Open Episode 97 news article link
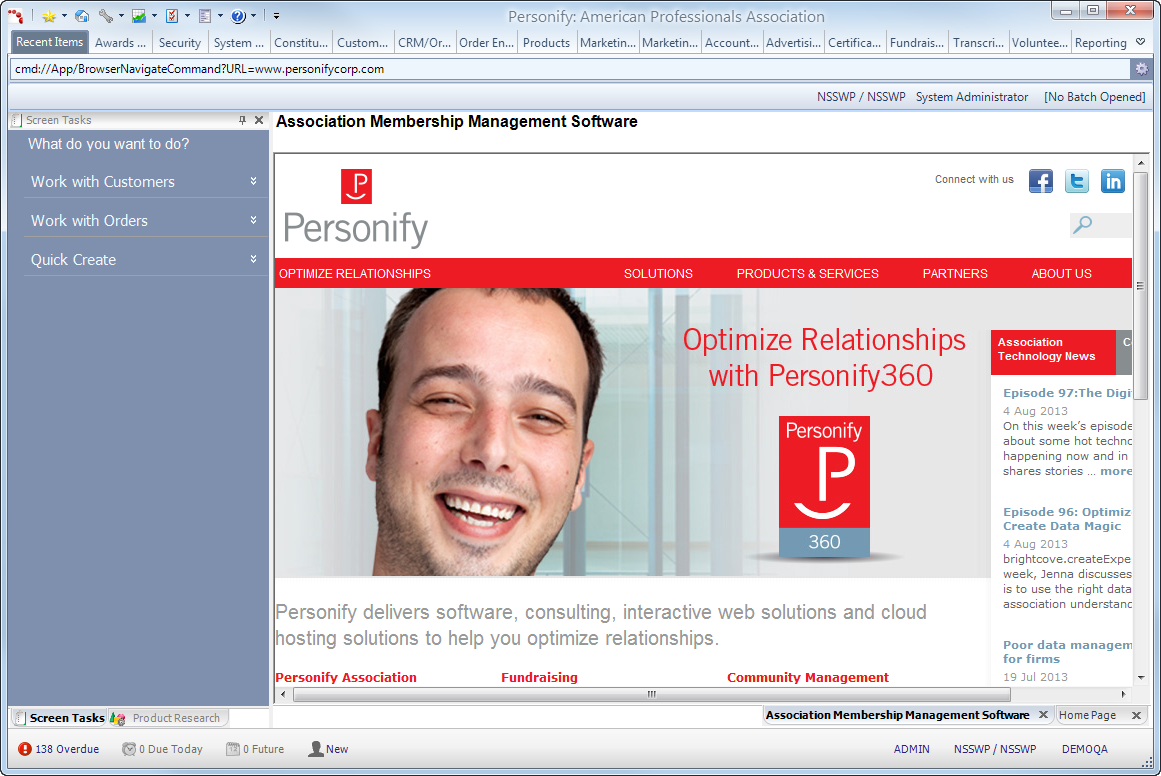Viewport: 1161px width, 776px height. click(x=1067, y=392)
